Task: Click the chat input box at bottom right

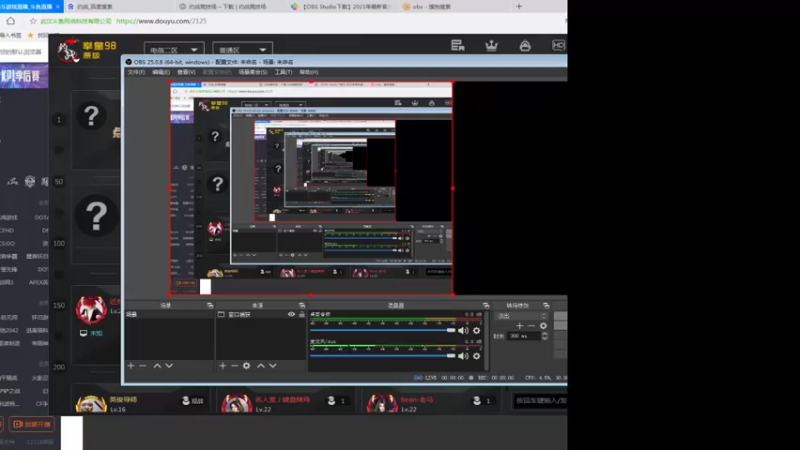Action: pos(540,401)
